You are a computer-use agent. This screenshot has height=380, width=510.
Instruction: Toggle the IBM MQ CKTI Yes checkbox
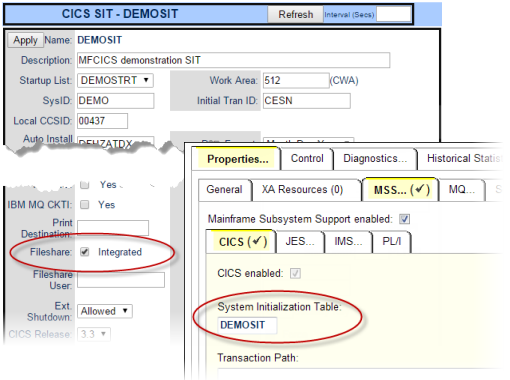point(85,205)
